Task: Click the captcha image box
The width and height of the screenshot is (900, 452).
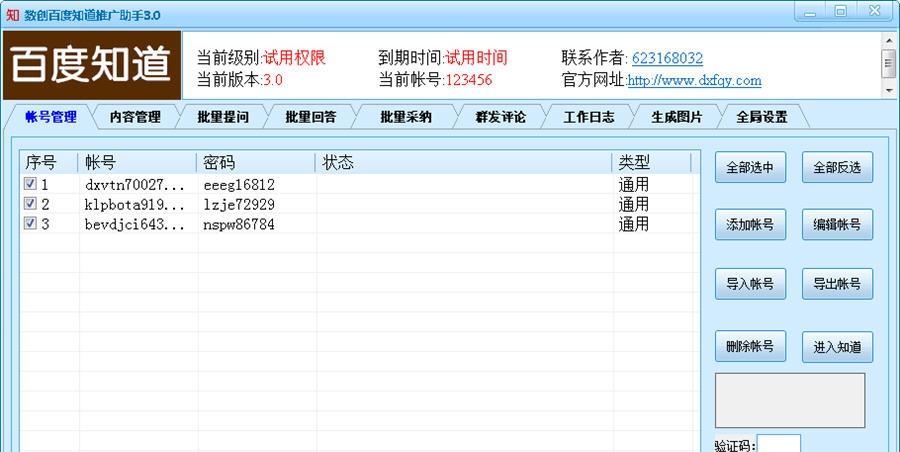Action: coord(790,400)
